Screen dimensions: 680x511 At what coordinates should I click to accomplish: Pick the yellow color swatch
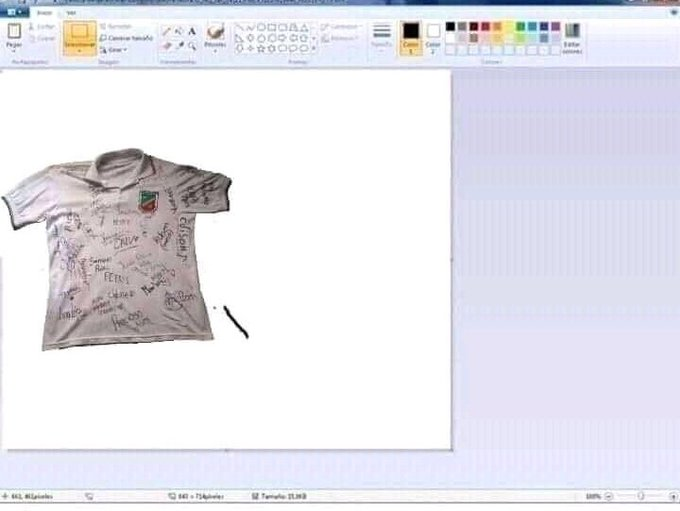[x=509, y=27]
